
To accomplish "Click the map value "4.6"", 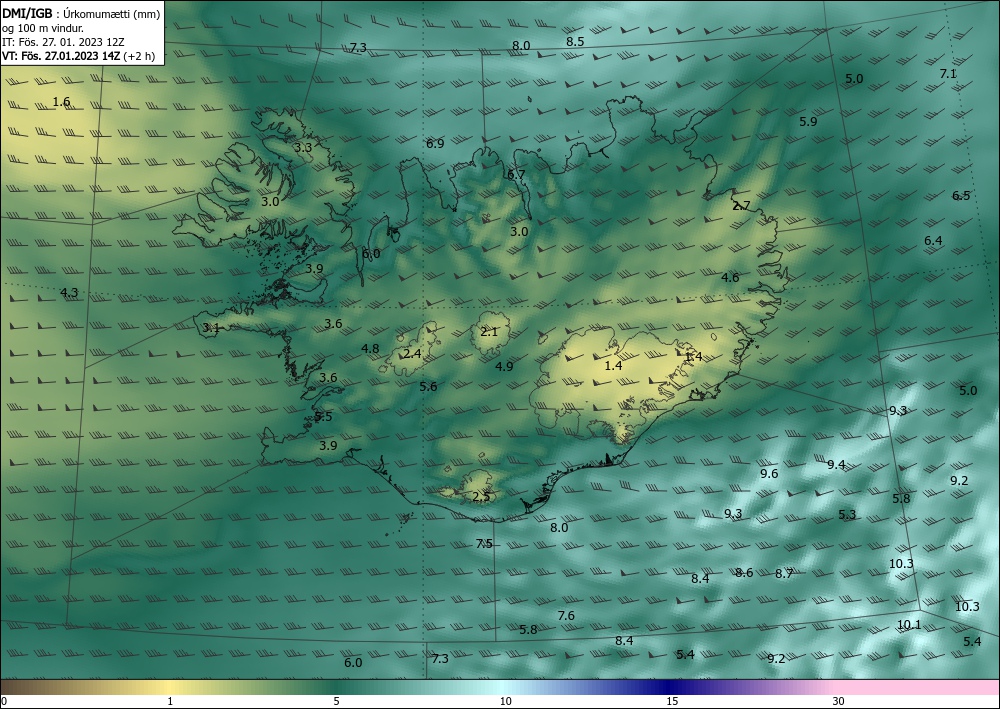I will point(730,278).
